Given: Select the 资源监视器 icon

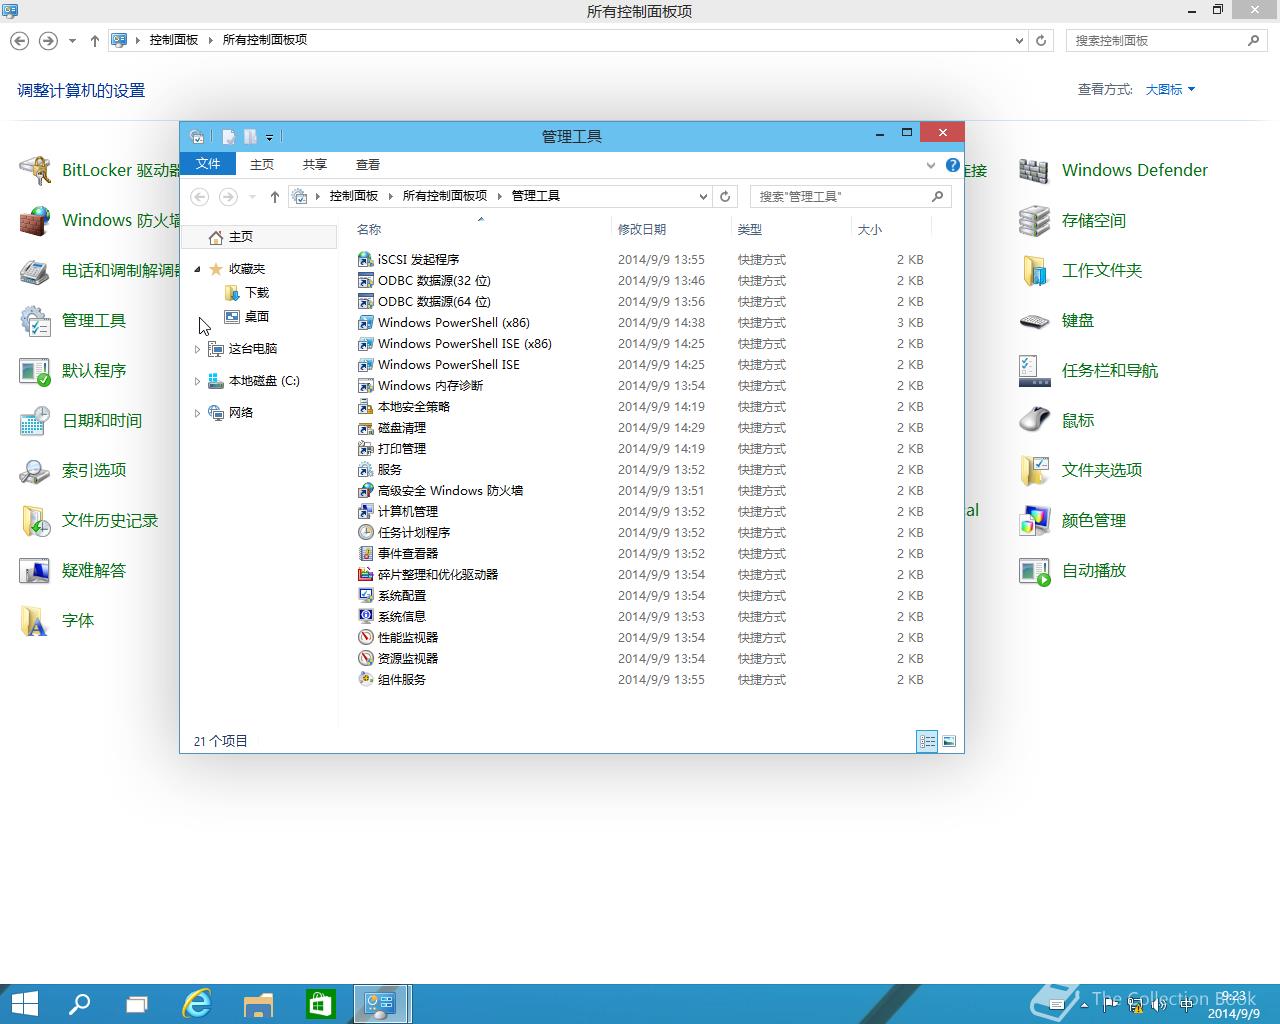Looking at the screenshot, I should (366, 658).
